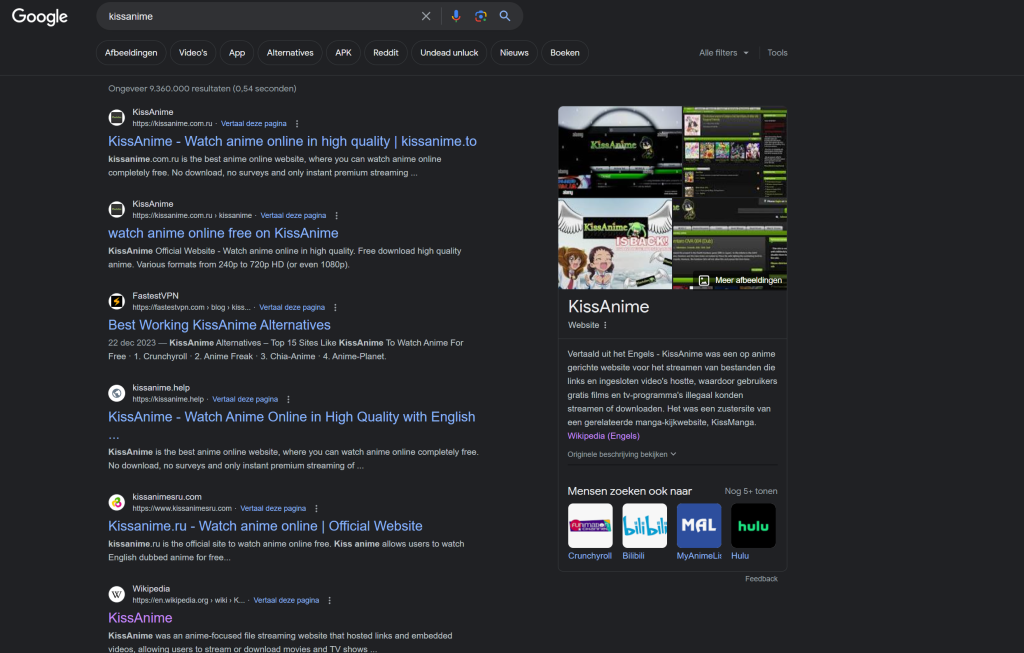Click the kissanimesru.com favicon

pyautogui.click(x=116, y=502)
